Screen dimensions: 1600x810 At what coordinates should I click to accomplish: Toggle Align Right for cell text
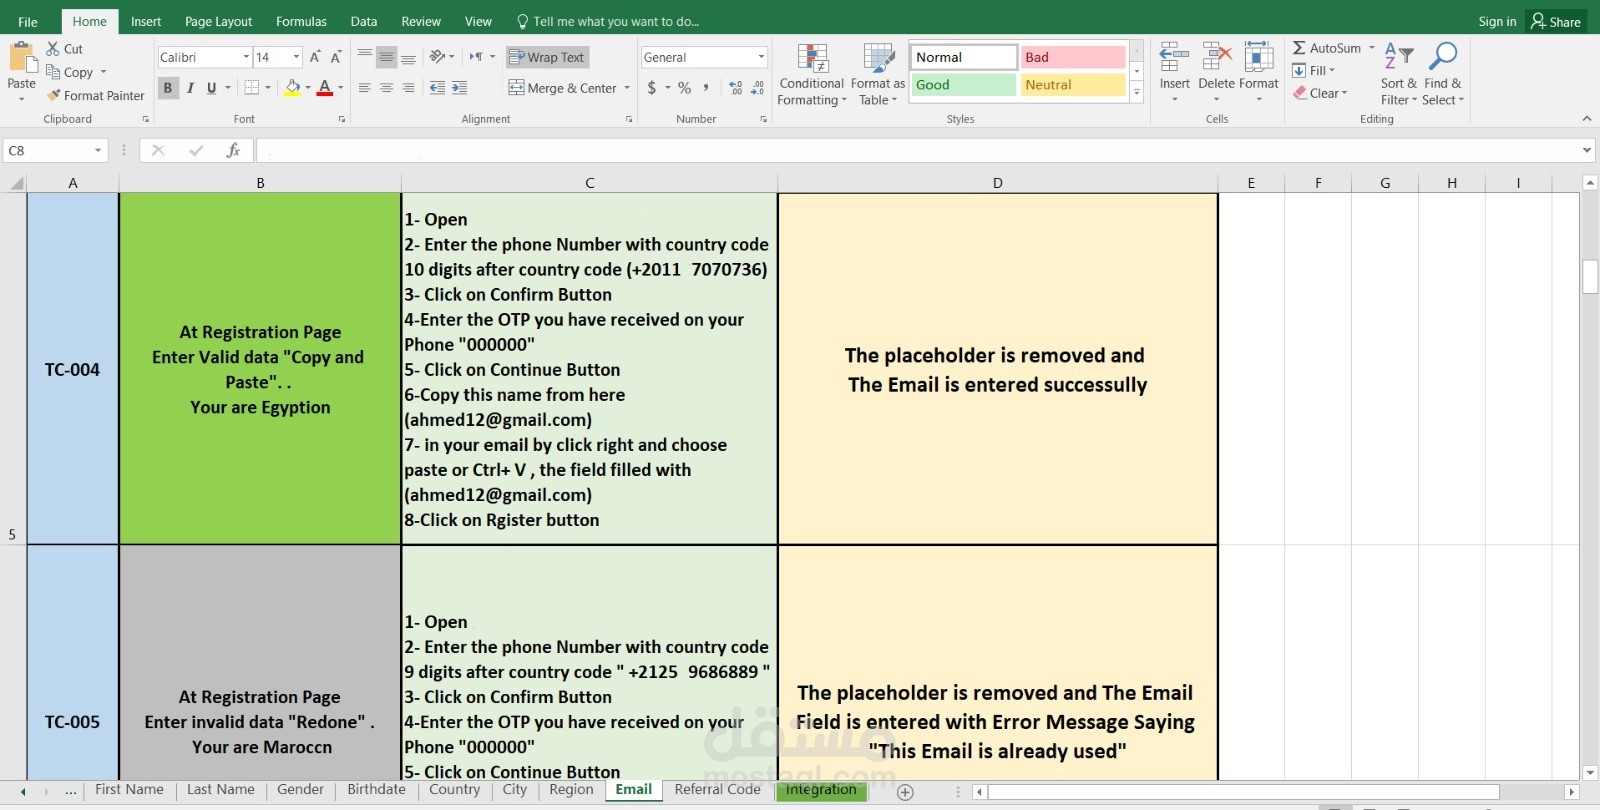point(408,88)
